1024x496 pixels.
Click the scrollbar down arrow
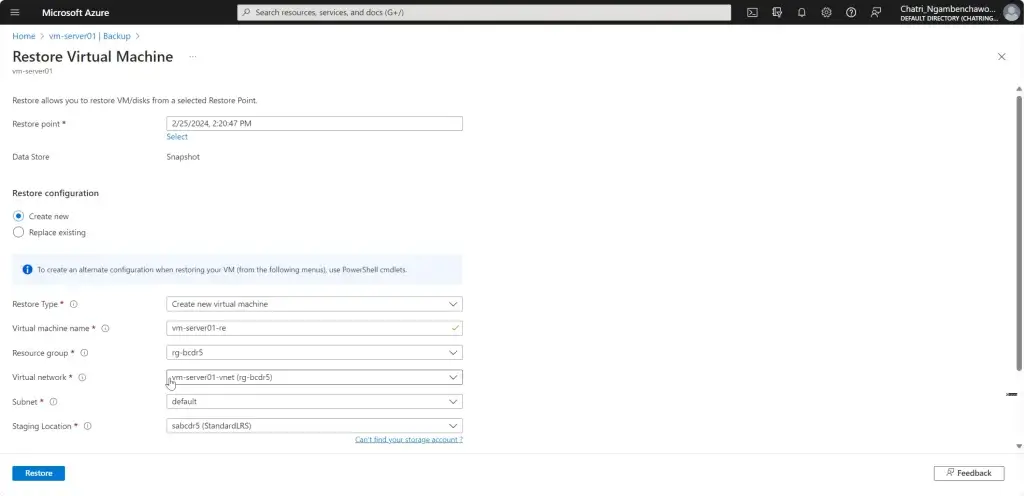point(1019,446)
